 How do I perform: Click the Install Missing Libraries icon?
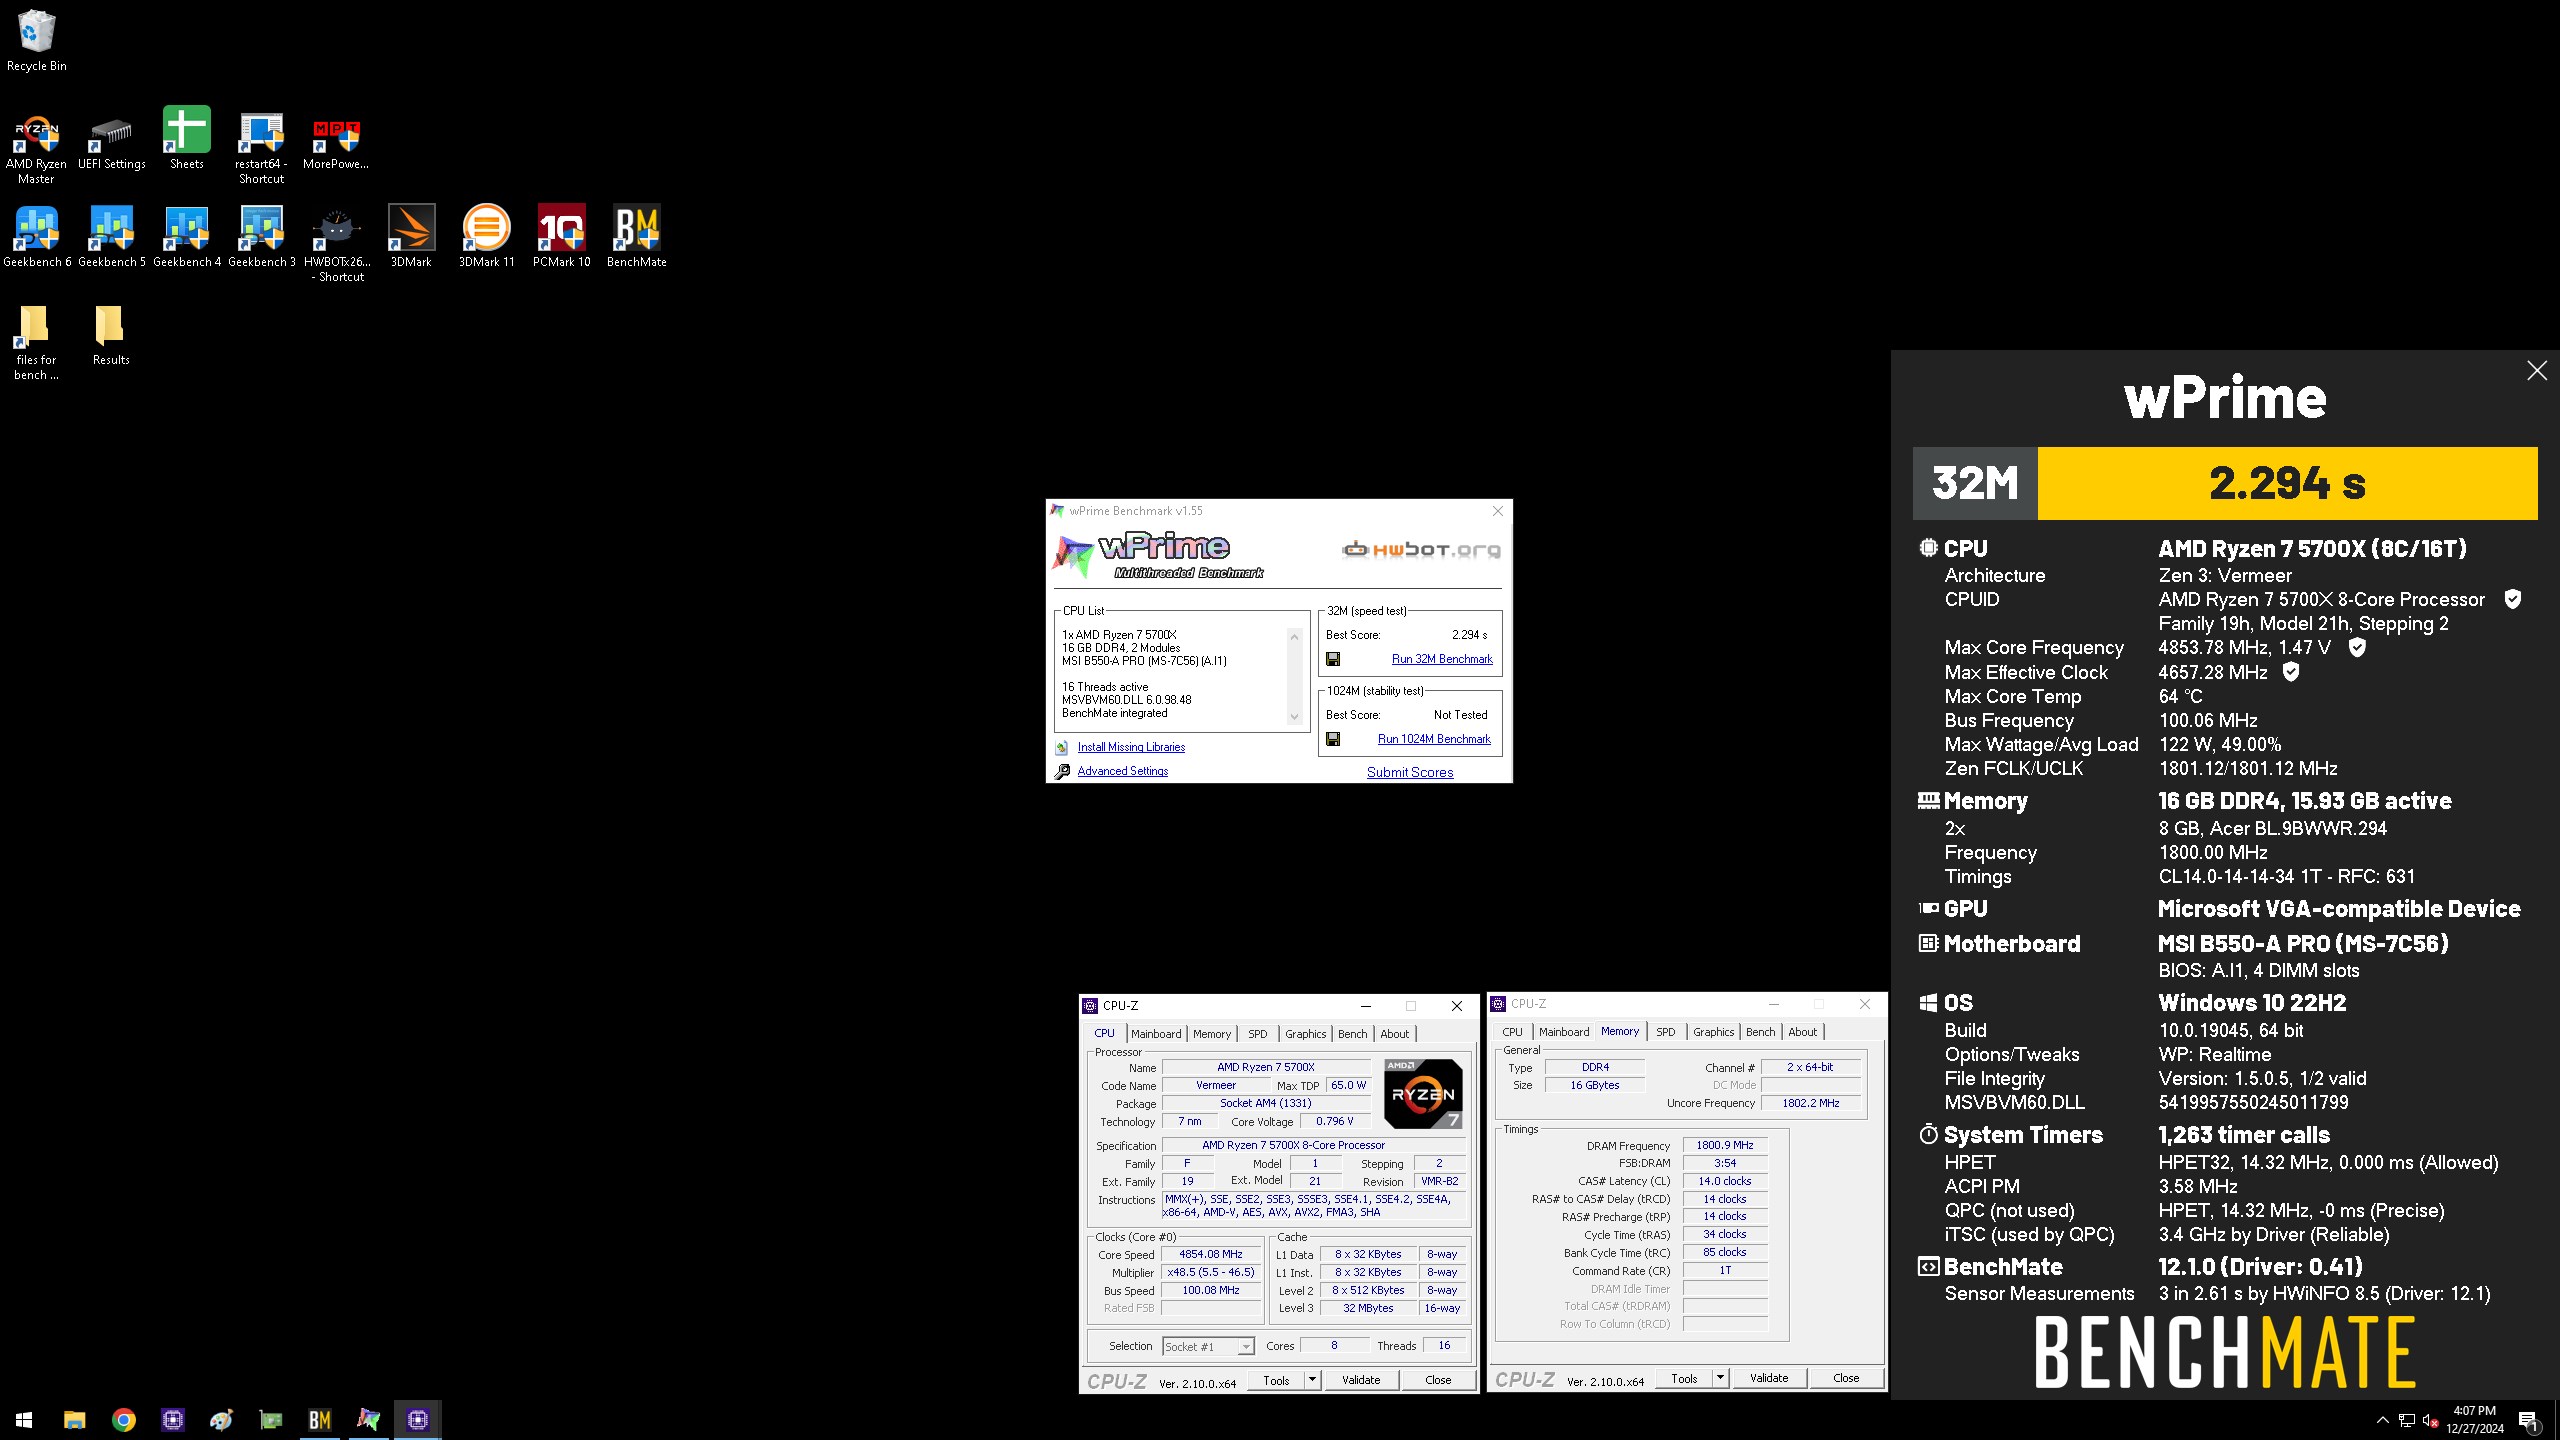1062,747
